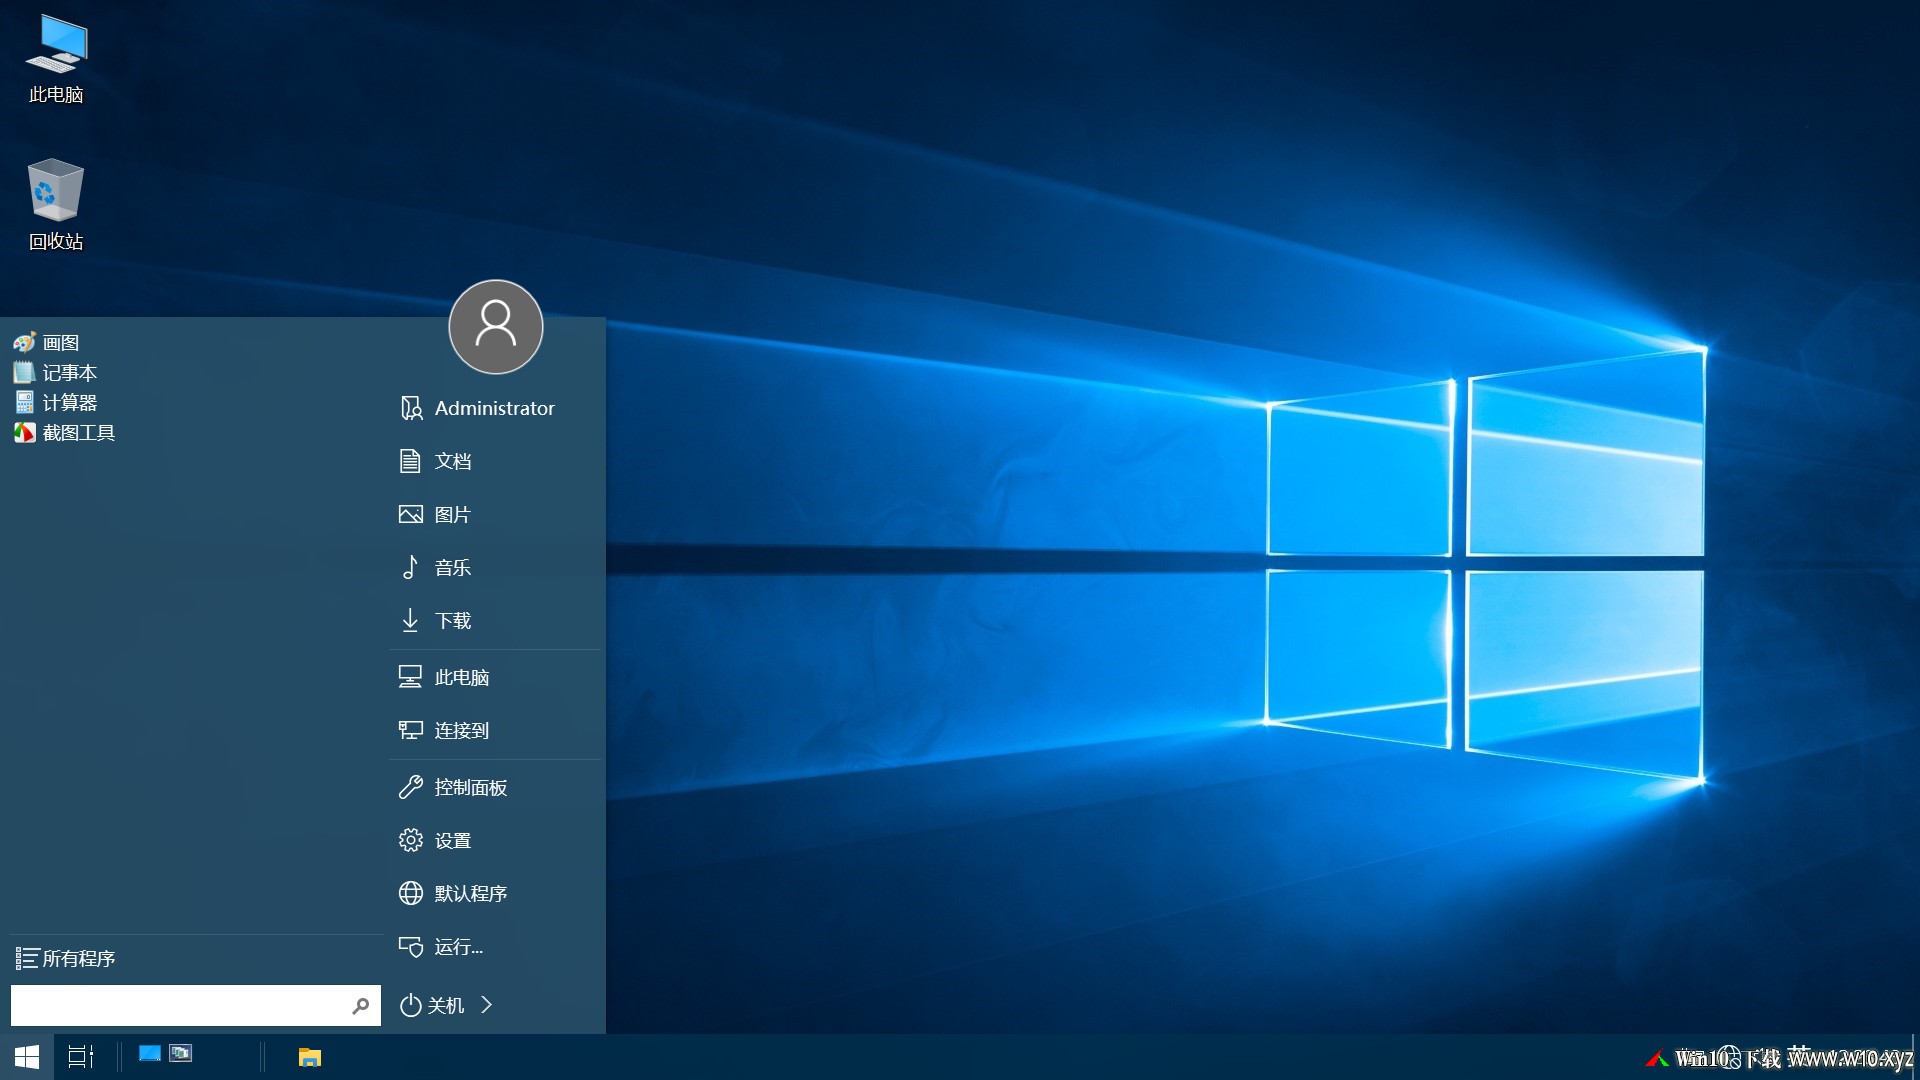Launch 画图 from the Start menu
Viewport: 1920px width, 1080px height.
[x=46, y=343]
